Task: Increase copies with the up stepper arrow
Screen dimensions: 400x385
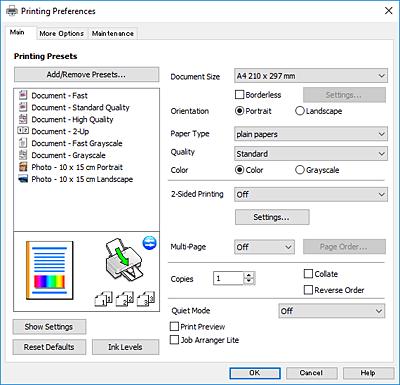Action: 249,275
